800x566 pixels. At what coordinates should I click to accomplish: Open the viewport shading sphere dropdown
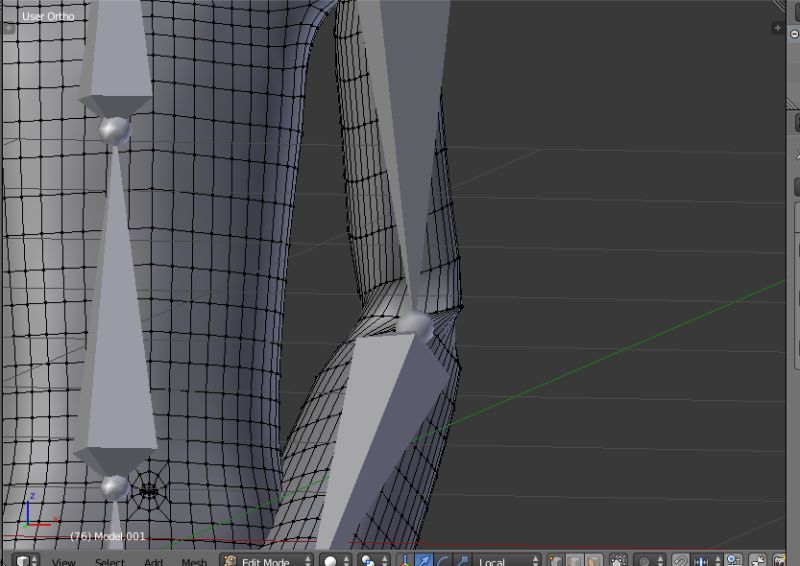click(336, 560)
